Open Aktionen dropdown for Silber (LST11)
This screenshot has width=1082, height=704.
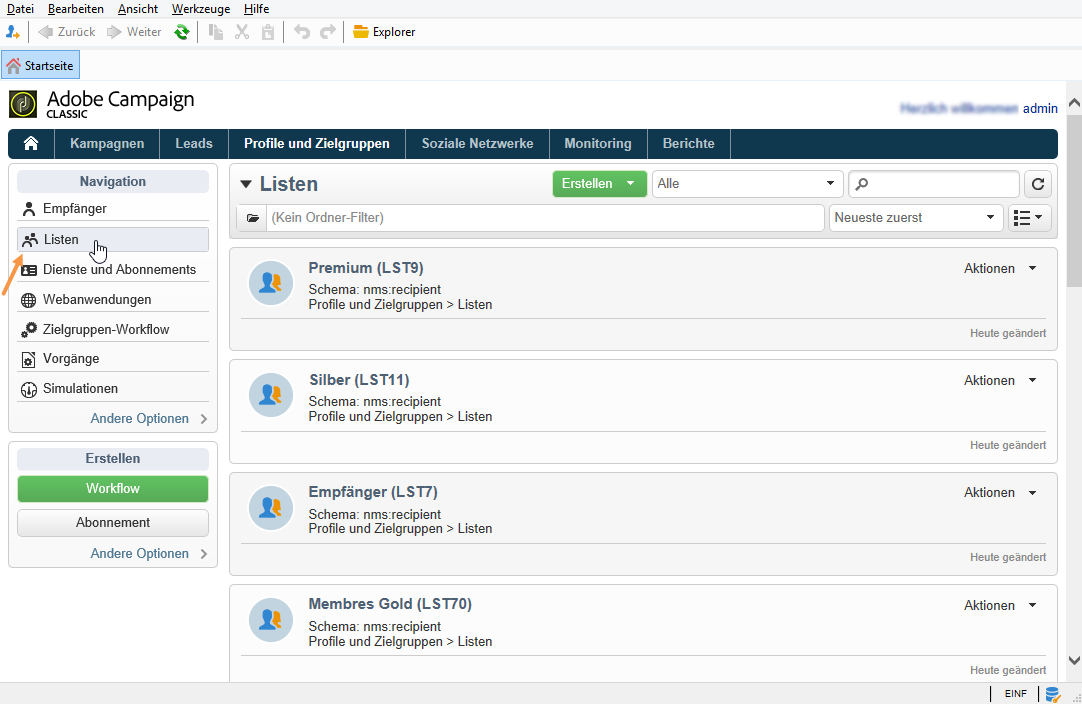(1000, 380)
